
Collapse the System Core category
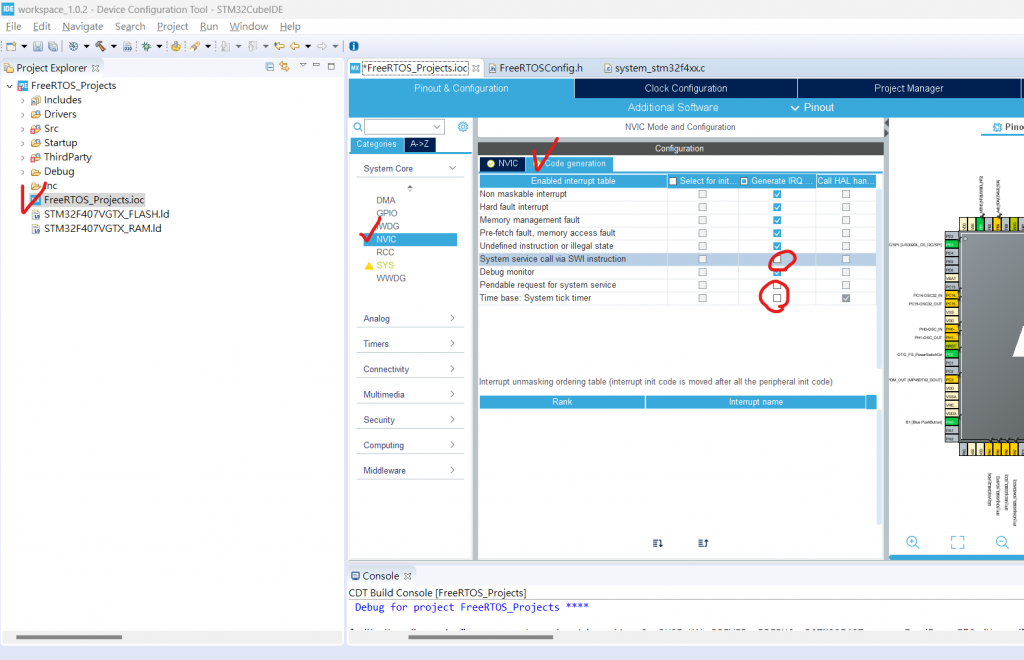point(453,168)
